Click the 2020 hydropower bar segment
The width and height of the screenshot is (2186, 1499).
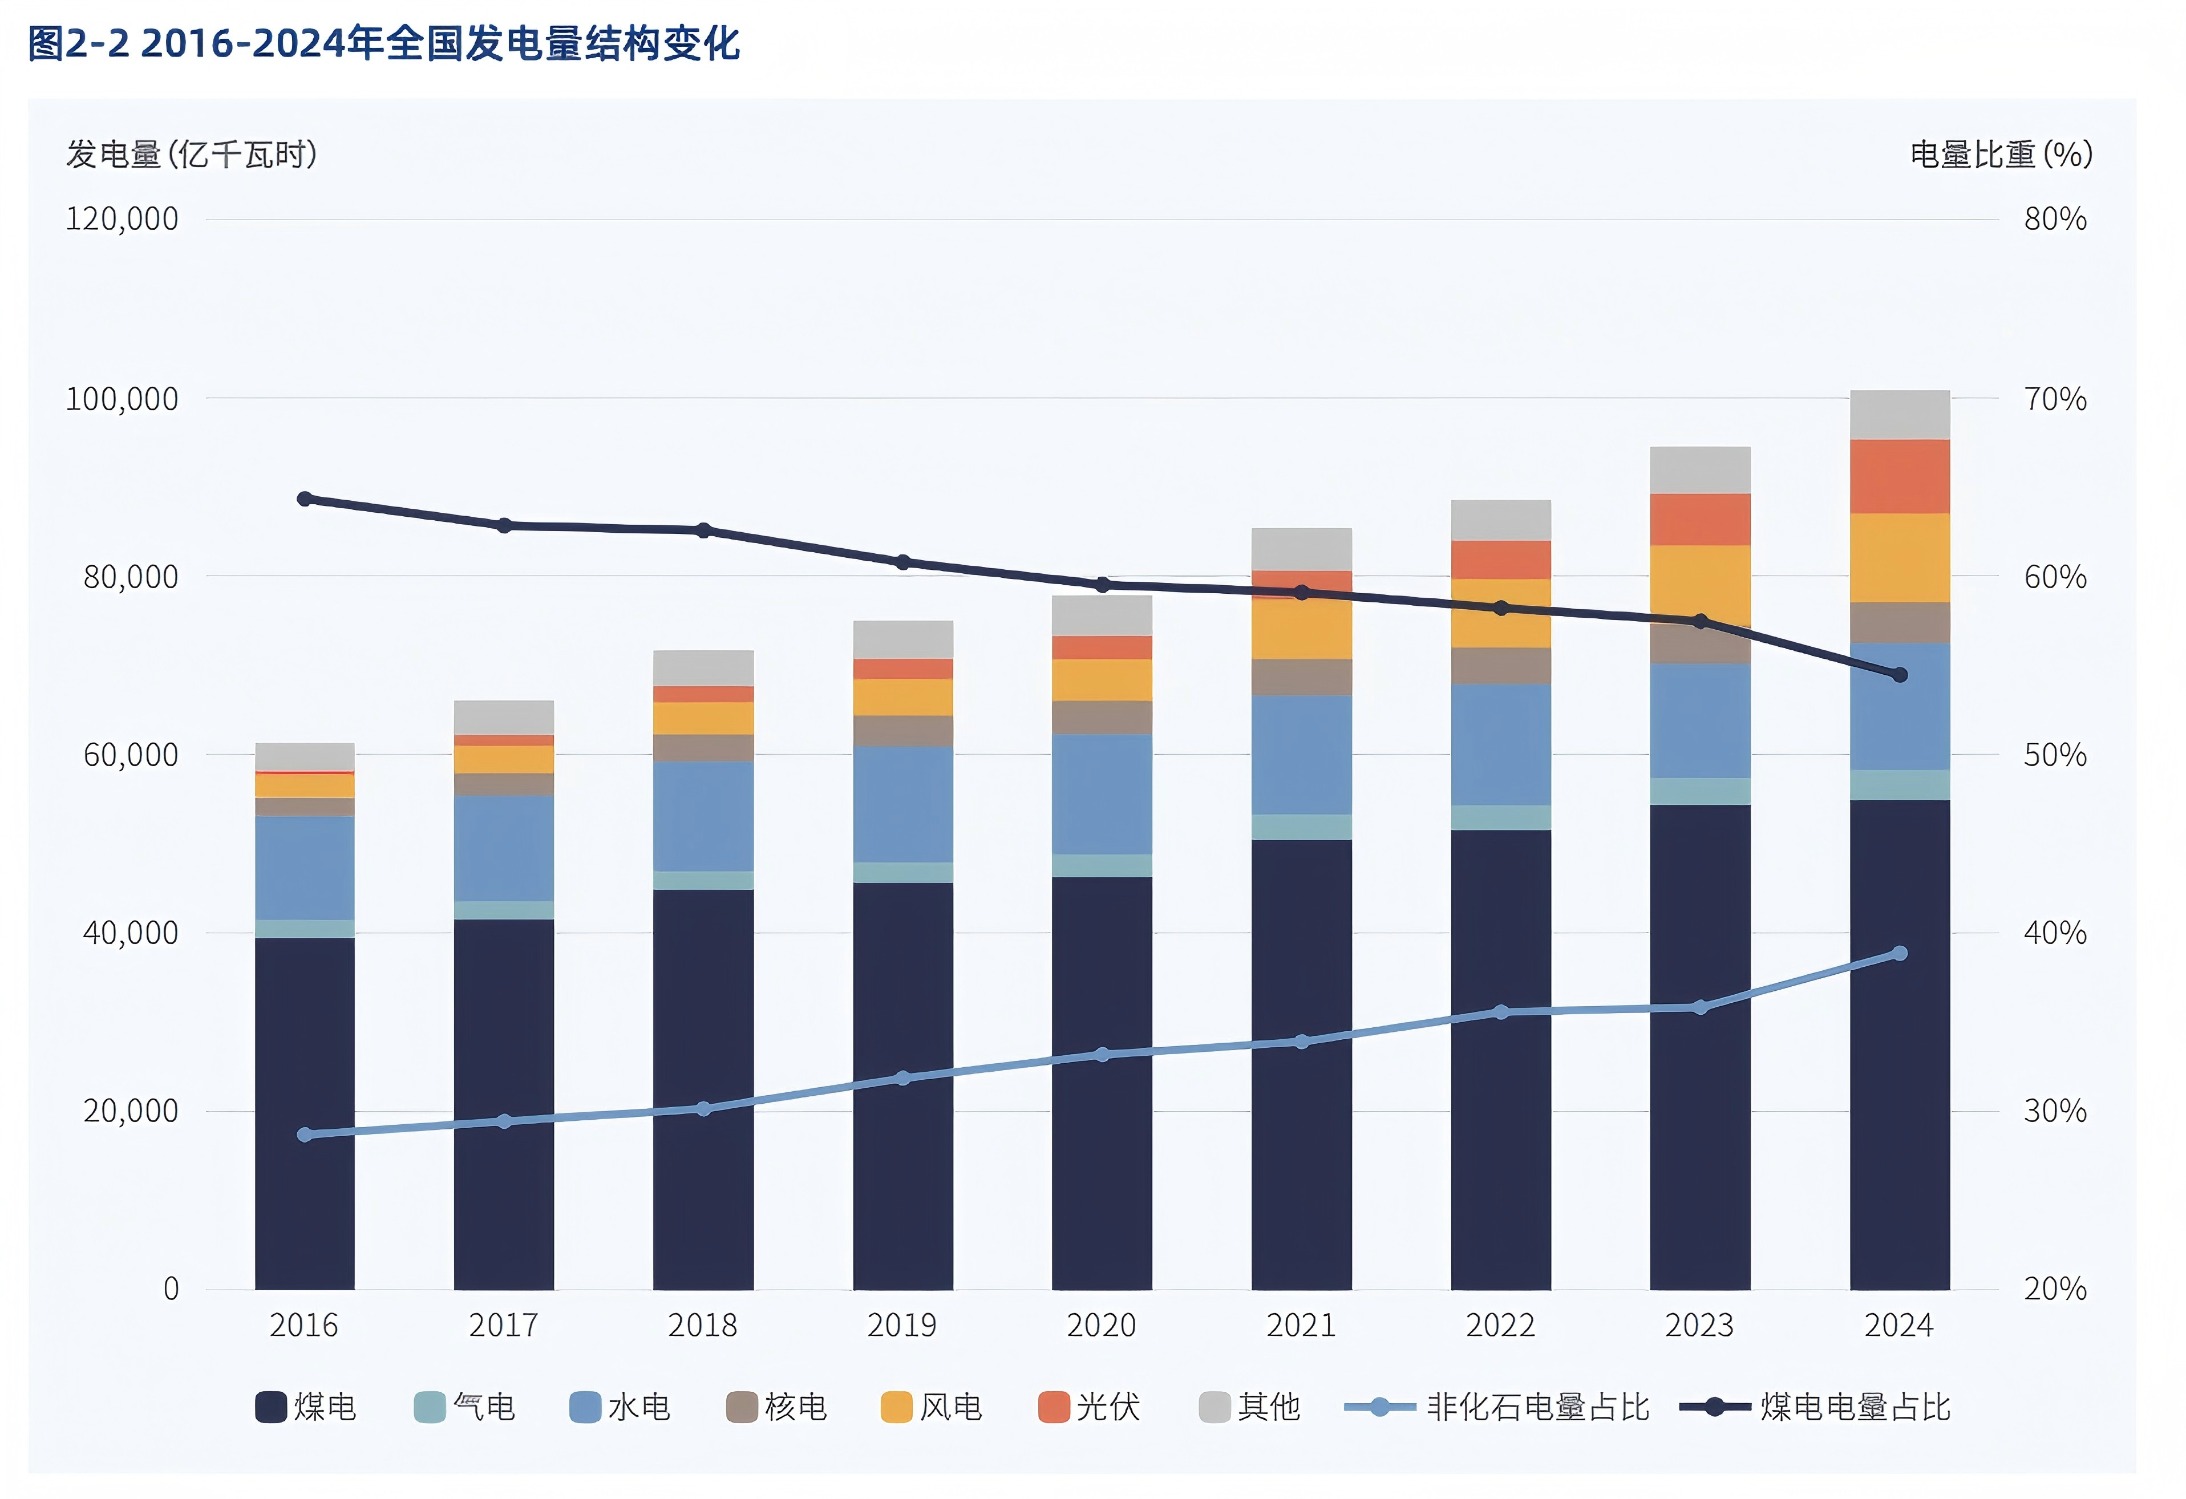click(1102, 794)
